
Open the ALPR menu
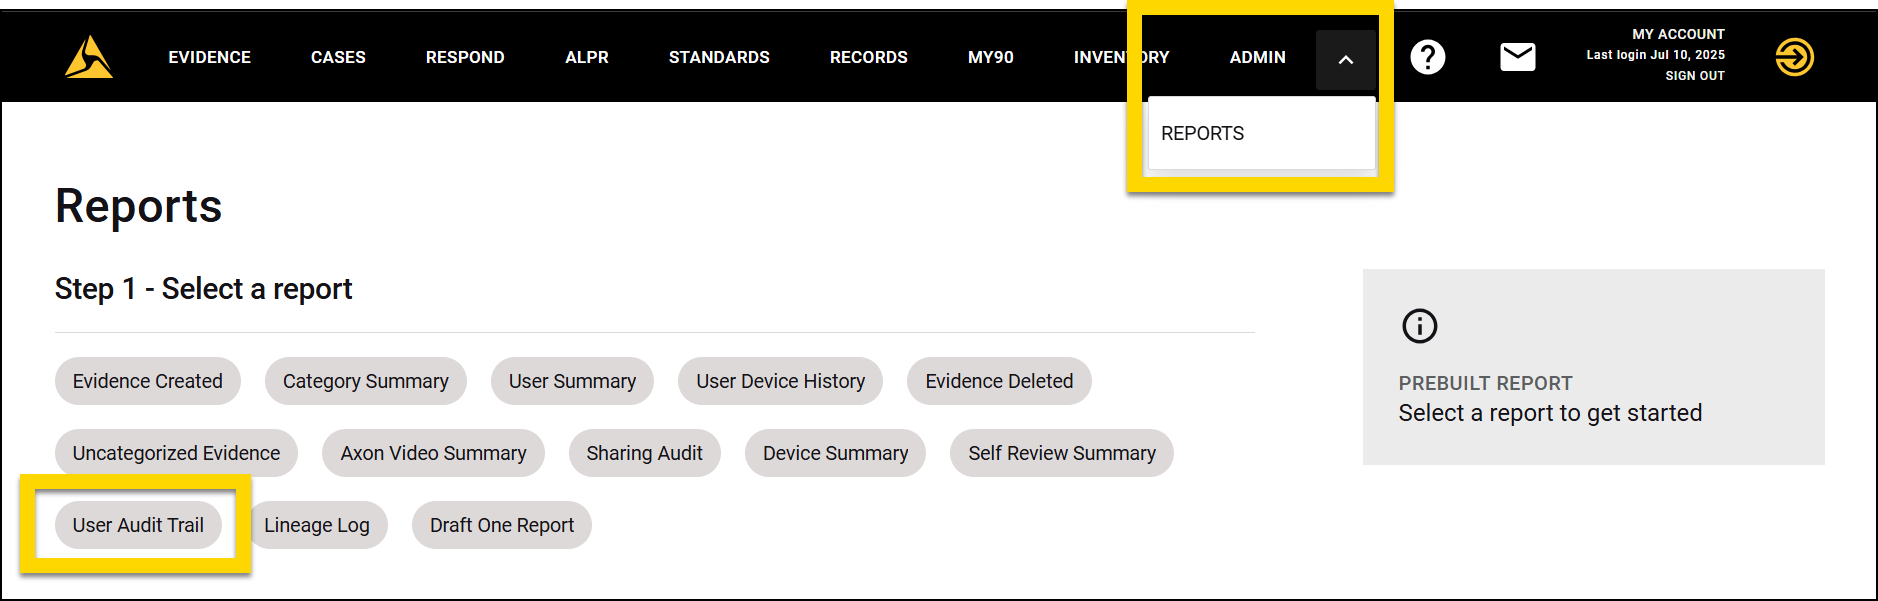coord(586,57)
